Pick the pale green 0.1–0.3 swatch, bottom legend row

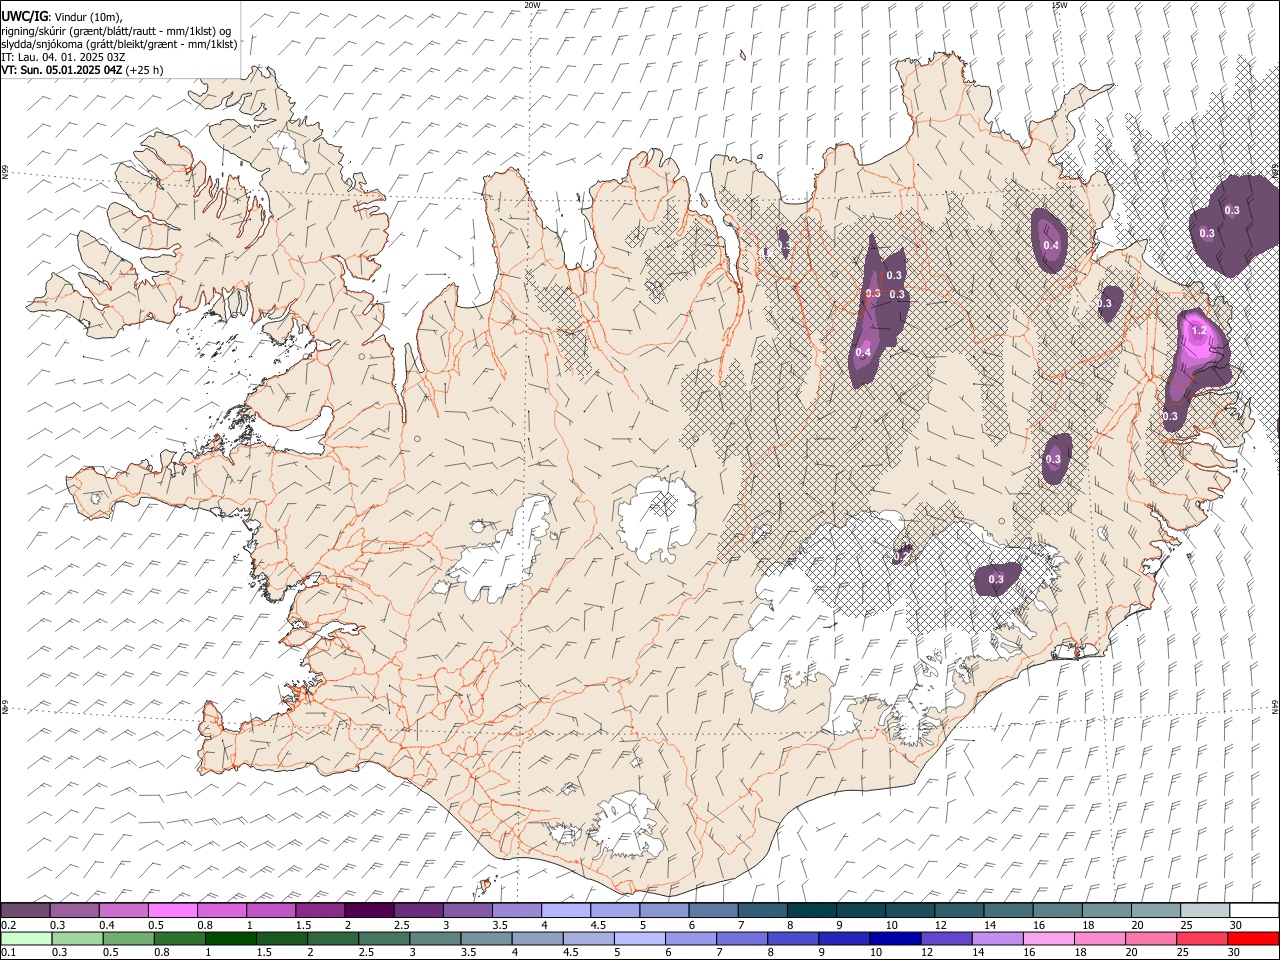25,938
